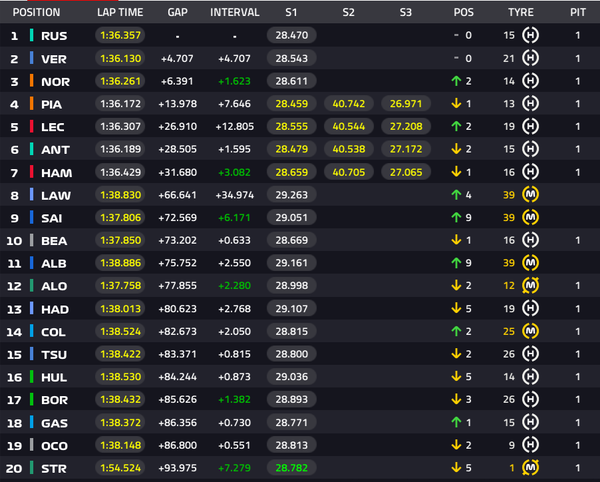
Task: Click hard tyre icon in TSU row
Action: (x=530, y=354)
